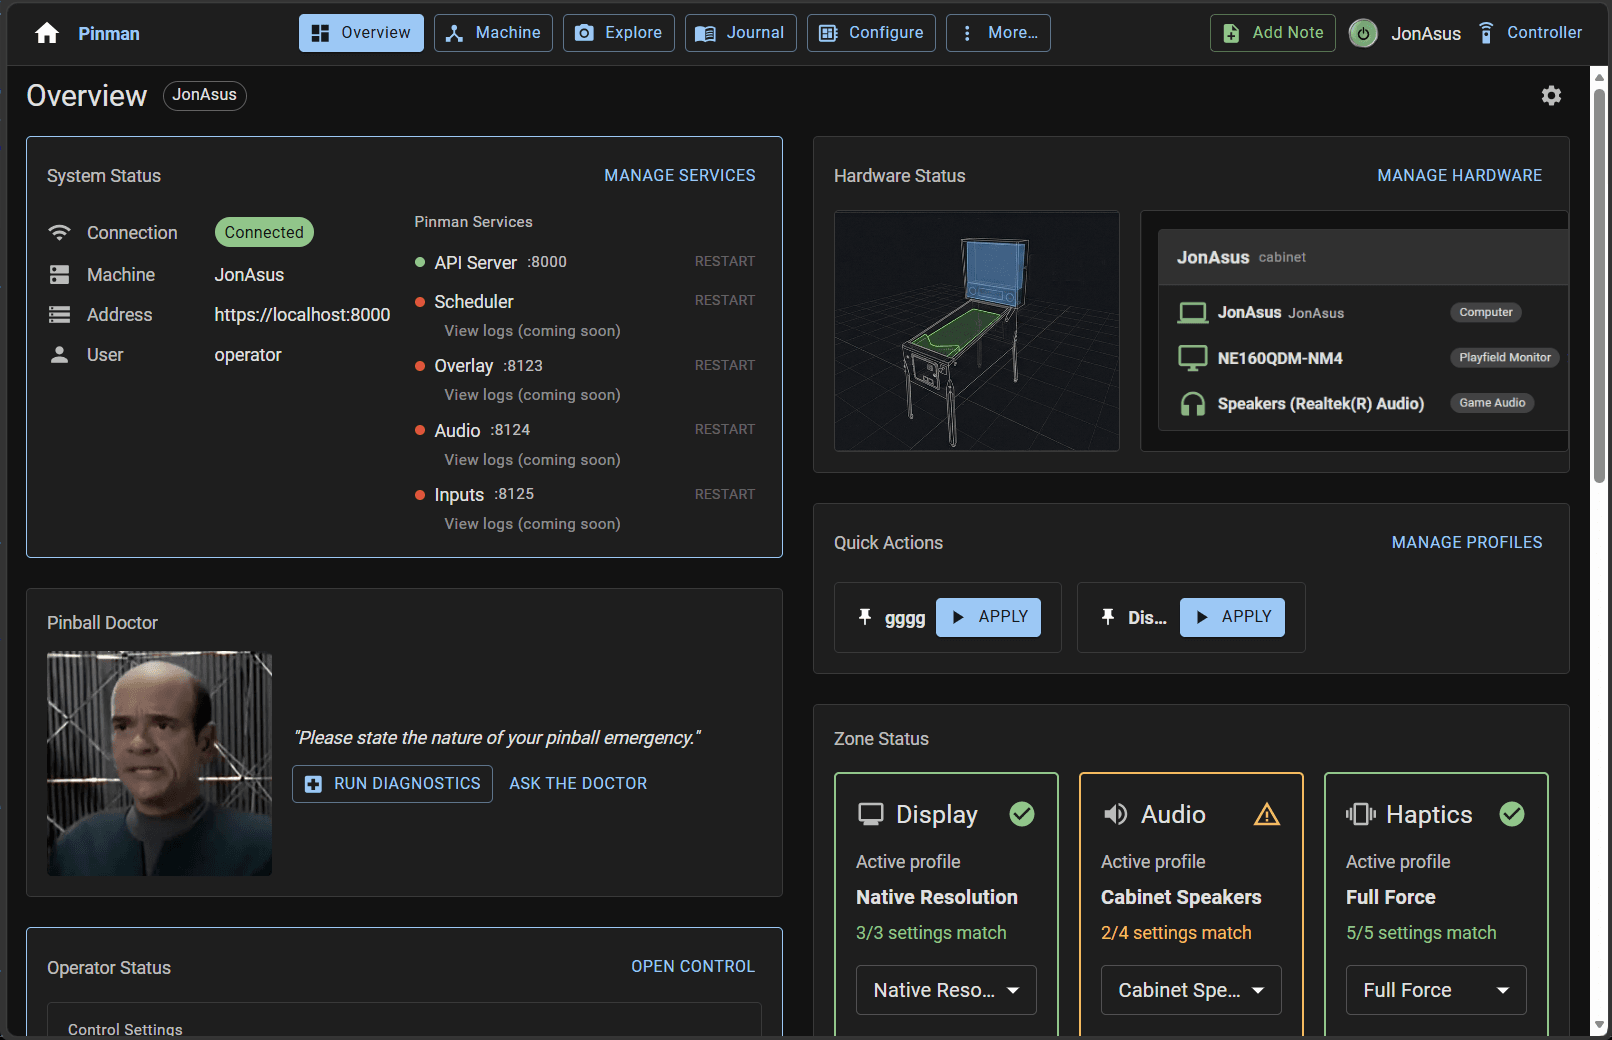Click the 2/4 settings match text
The width and height of the screenshot is (1612, 1040).
tap(1176, 933)
